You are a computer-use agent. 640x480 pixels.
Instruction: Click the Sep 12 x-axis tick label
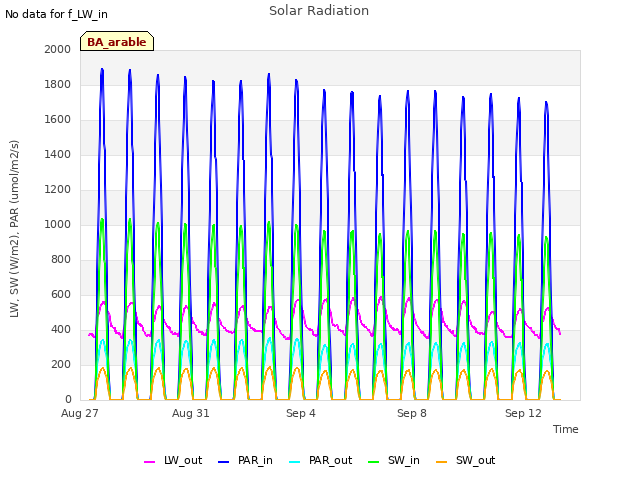pyautogui.click(x=523, y=413)
